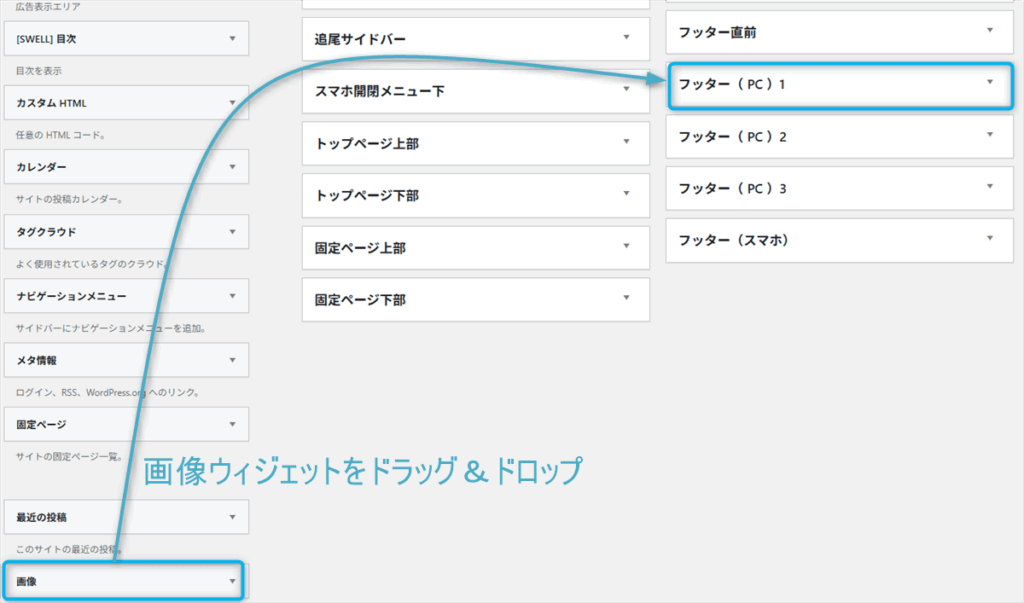
Task: Expand the 固定ページ widget arrow
Action: [232, 424]
